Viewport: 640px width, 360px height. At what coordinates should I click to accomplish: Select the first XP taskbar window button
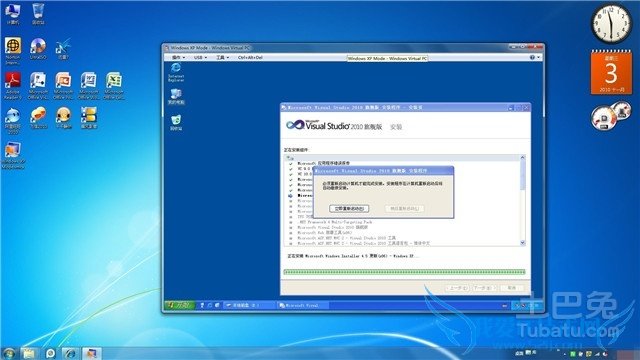(x=249, y=305)
